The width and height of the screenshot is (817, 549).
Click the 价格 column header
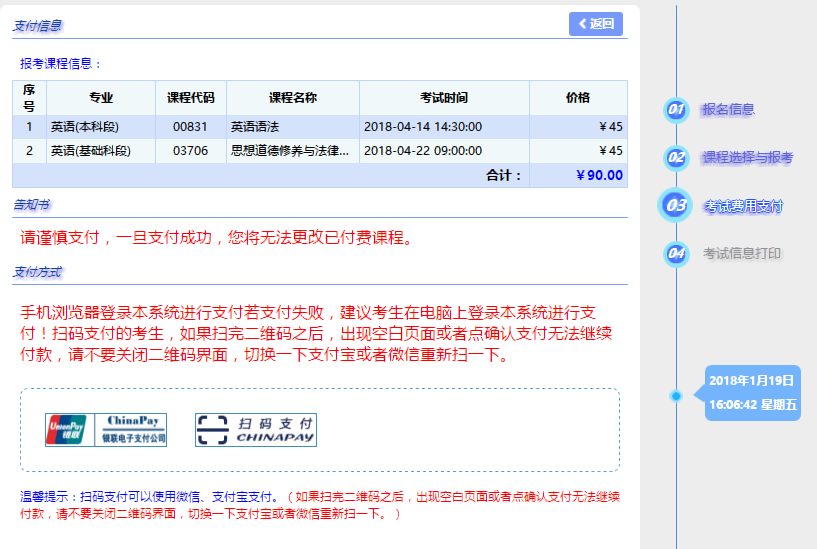pos(577,98)
